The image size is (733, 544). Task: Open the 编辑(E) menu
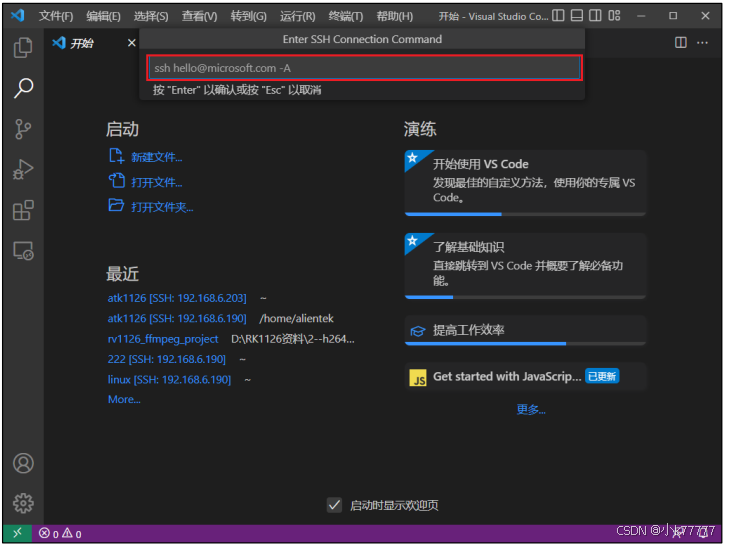[x=103, y=16]
